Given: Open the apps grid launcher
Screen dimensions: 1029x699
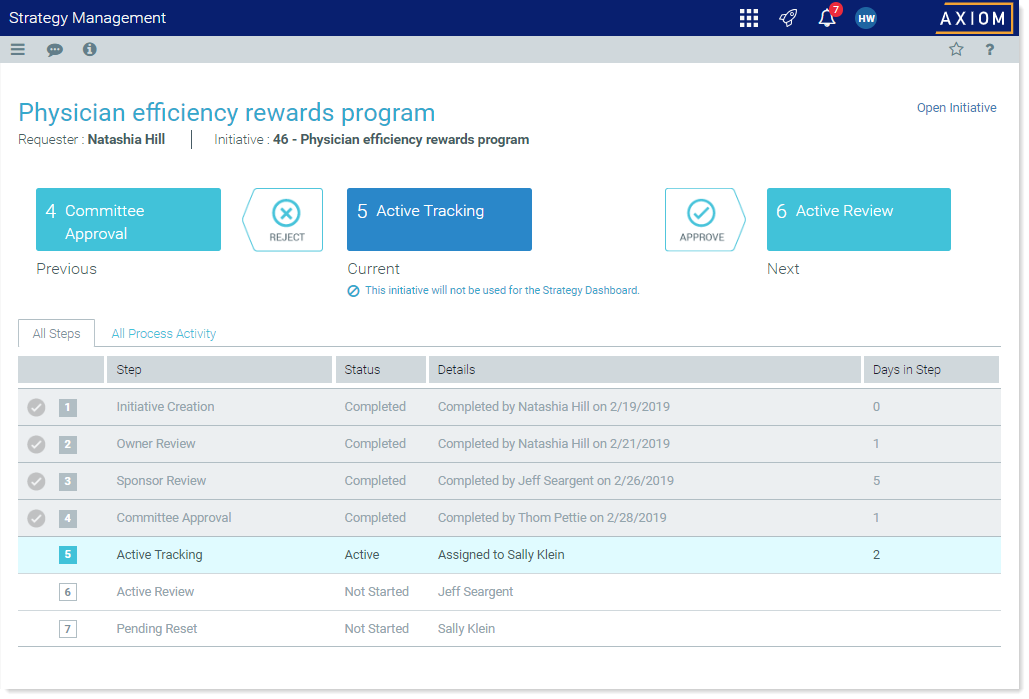Looking at the screenshot, I should (x=748, y=18).
